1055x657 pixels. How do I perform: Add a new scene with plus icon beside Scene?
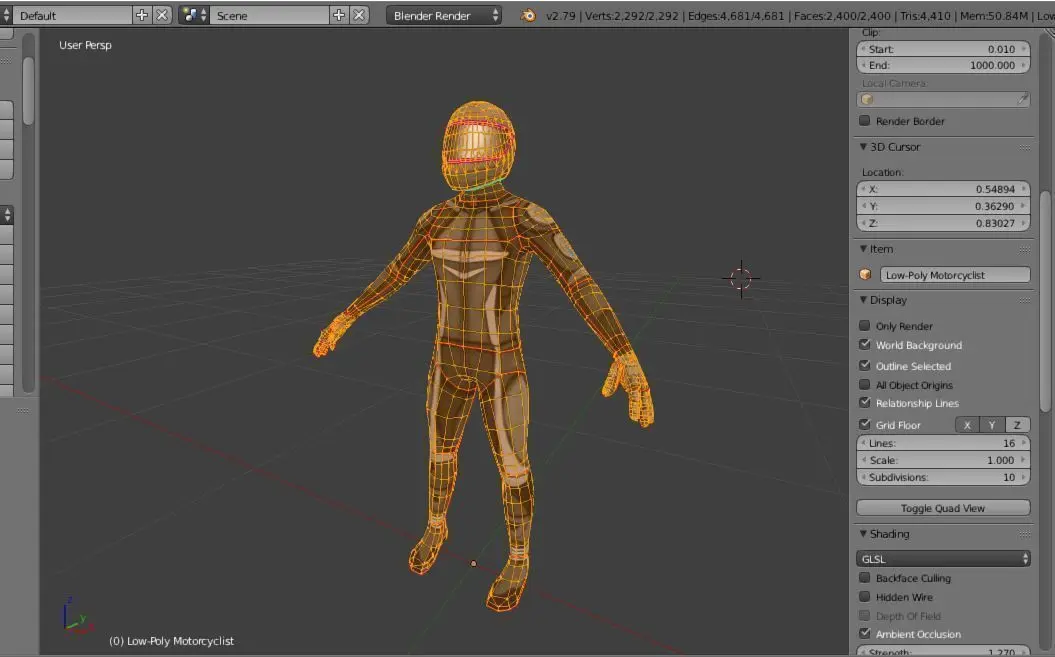click(338, 15)
